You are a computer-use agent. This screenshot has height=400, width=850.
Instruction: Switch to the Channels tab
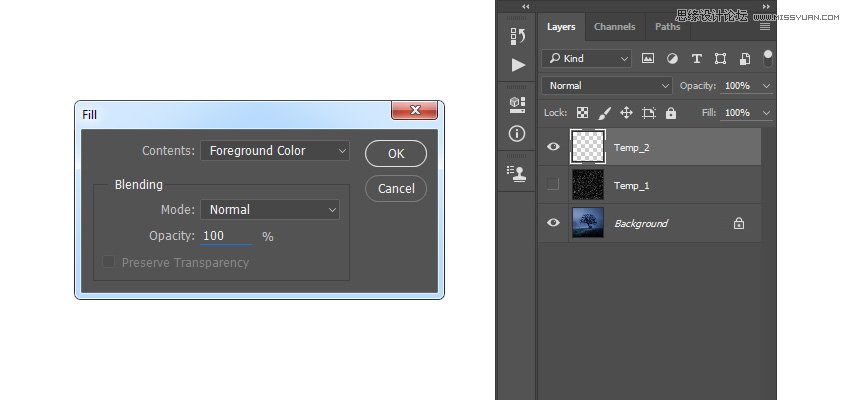click(614, 27)
